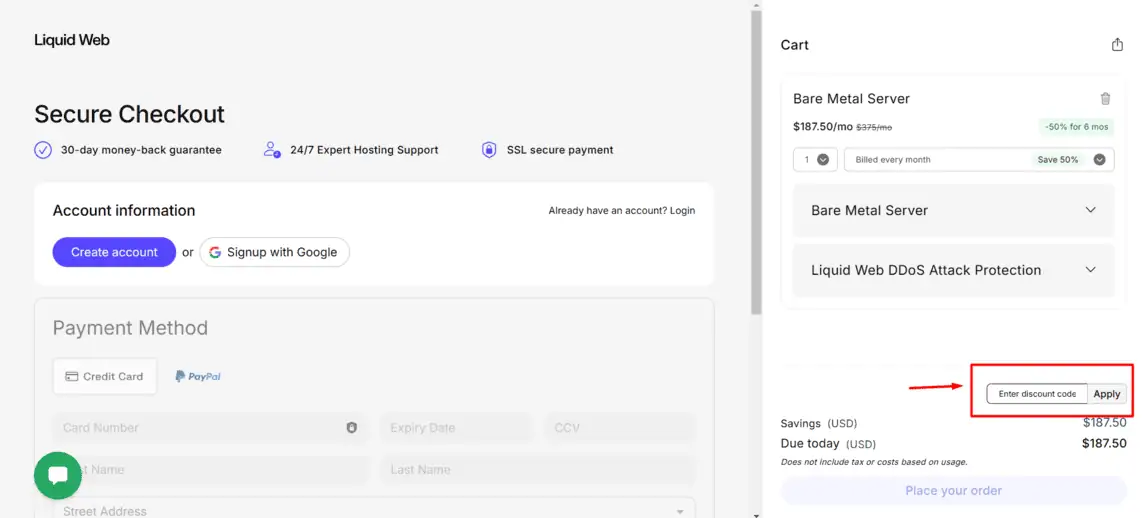Click the crossed-out $375/mo price
Viewport: 1145px width, 518px height.
(873, 127)
